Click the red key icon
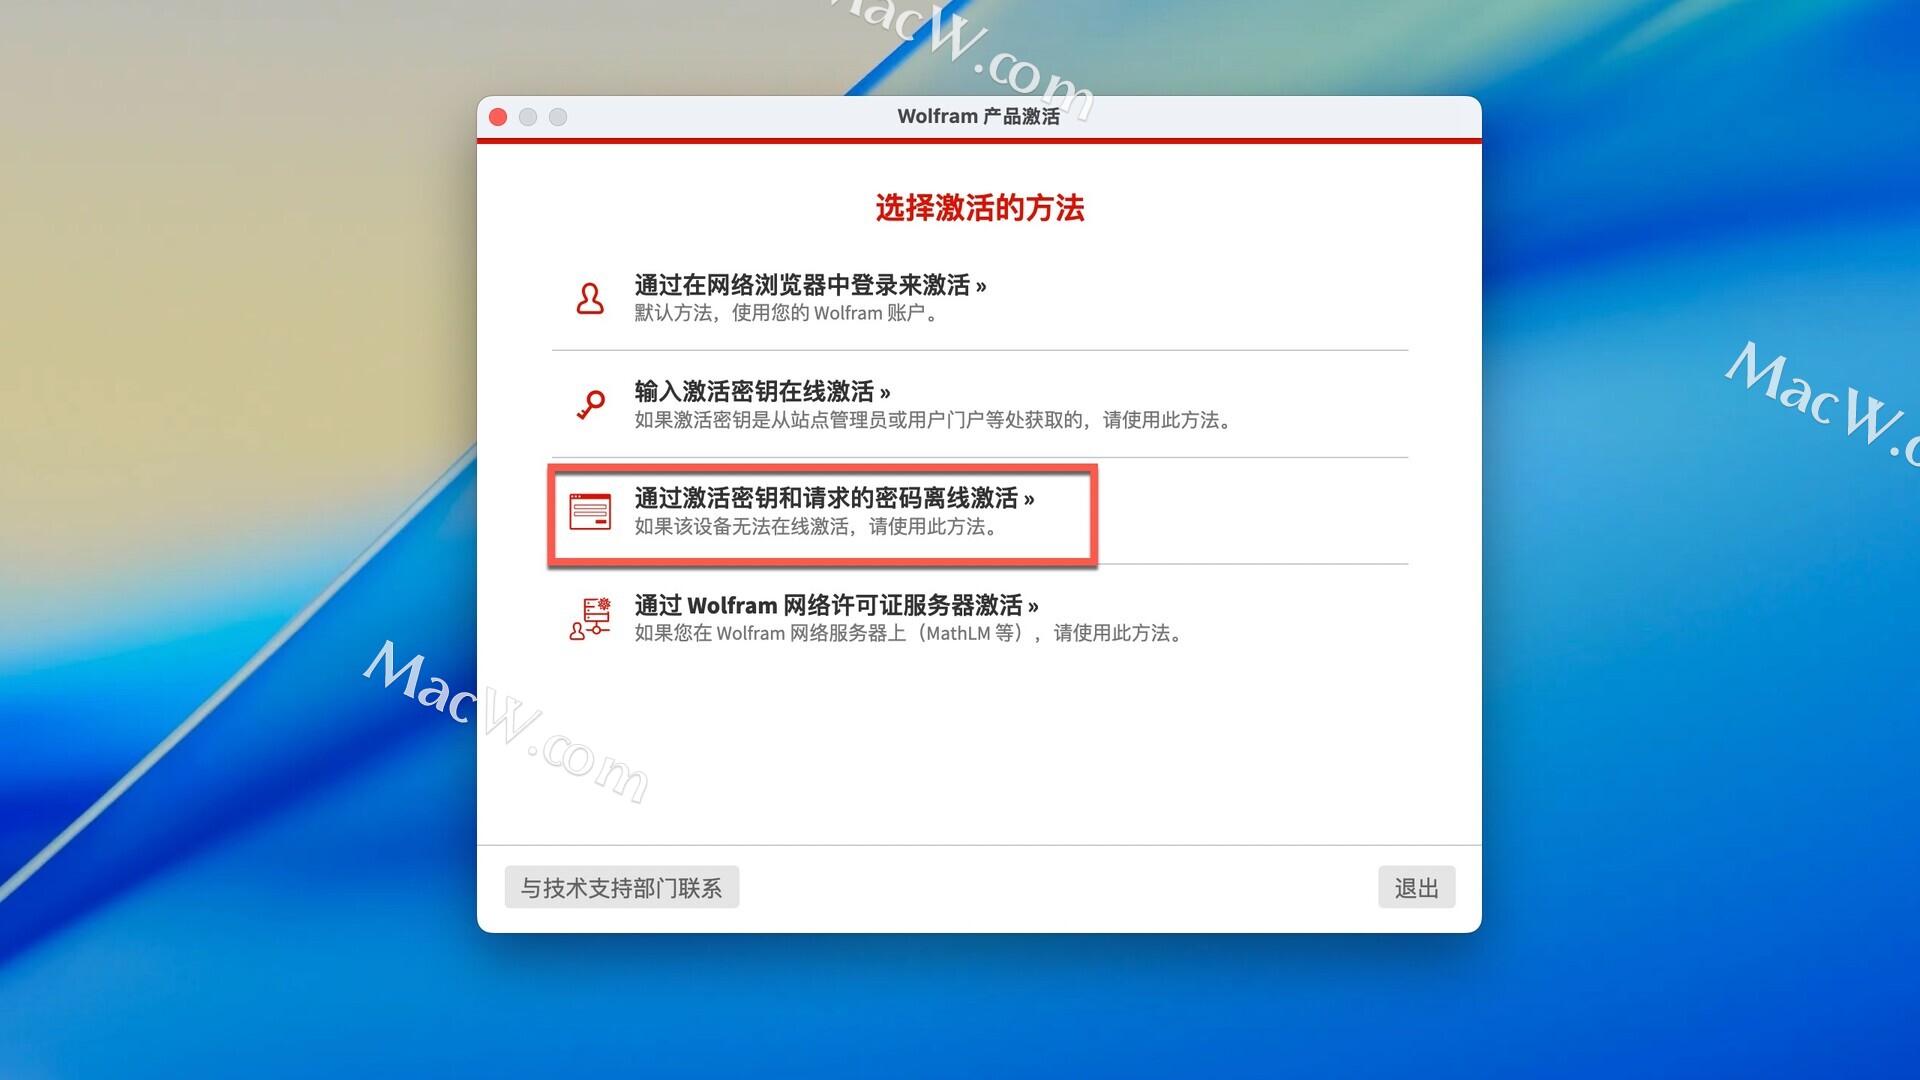1920x1080 pixels. [591, 404]
